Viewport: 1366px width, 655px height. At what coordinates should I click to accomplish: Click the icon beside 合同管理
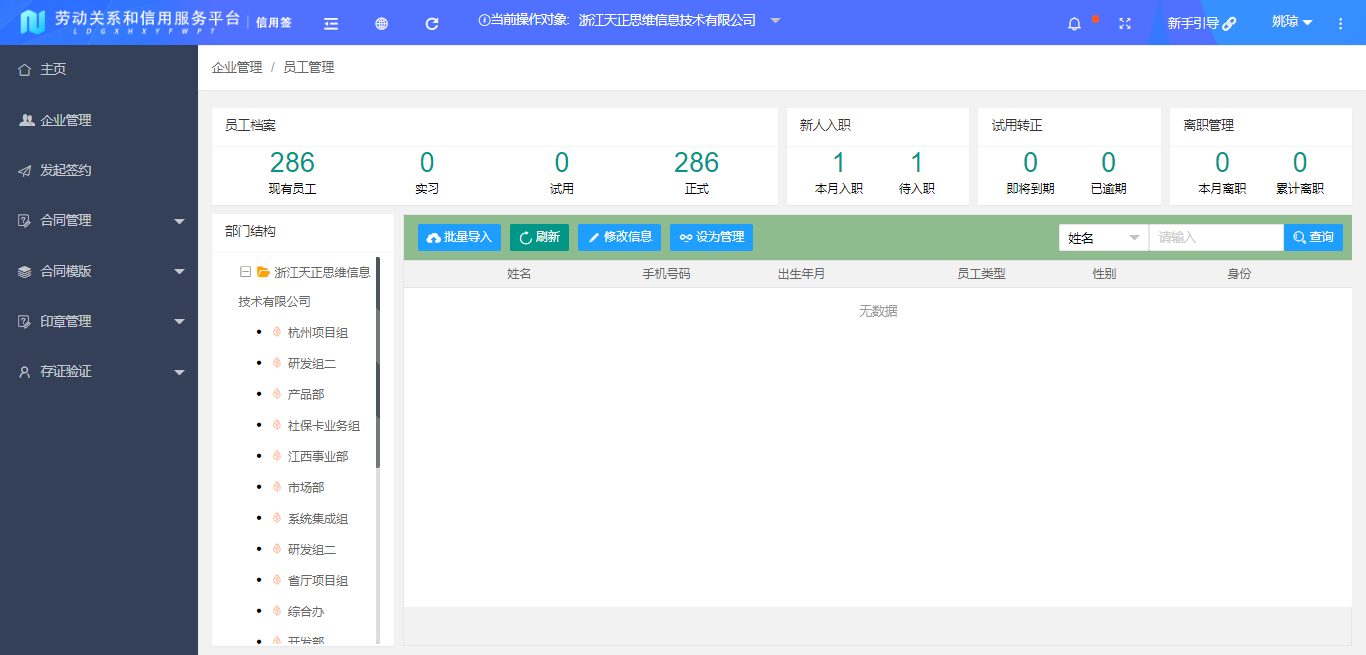click(x=25, y=220)
